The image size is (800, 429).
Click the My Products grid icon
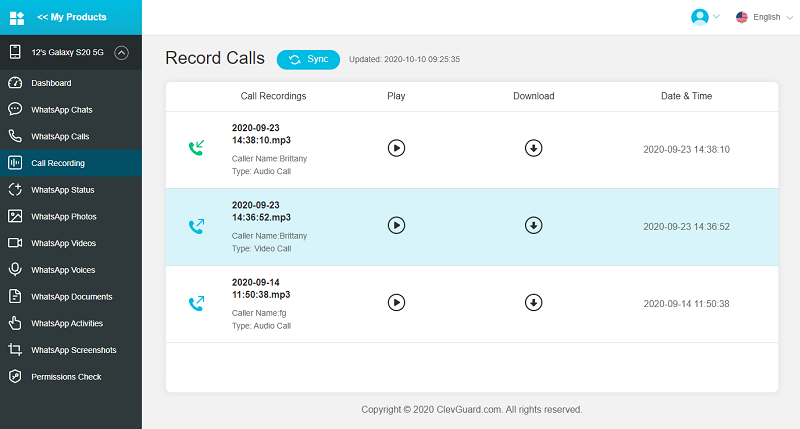pyautogui.click(x=17, y=17)
